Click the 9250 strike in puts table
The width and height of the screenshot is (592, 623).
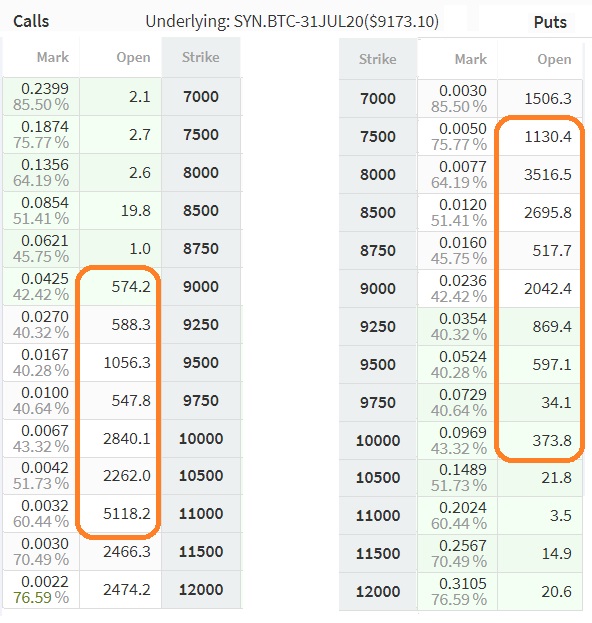[377, 327]
